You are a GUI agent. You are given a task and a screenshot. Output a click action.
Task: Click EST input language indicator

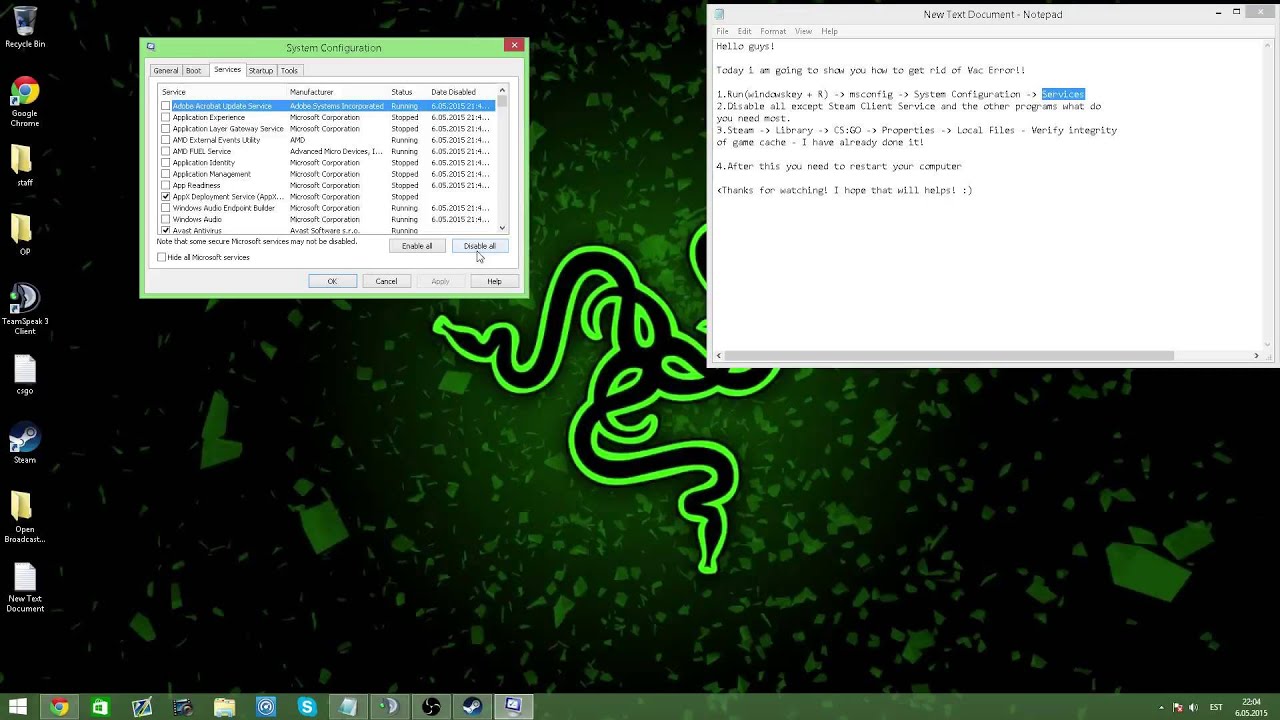pyautogui.click(x=1216, y=707)
